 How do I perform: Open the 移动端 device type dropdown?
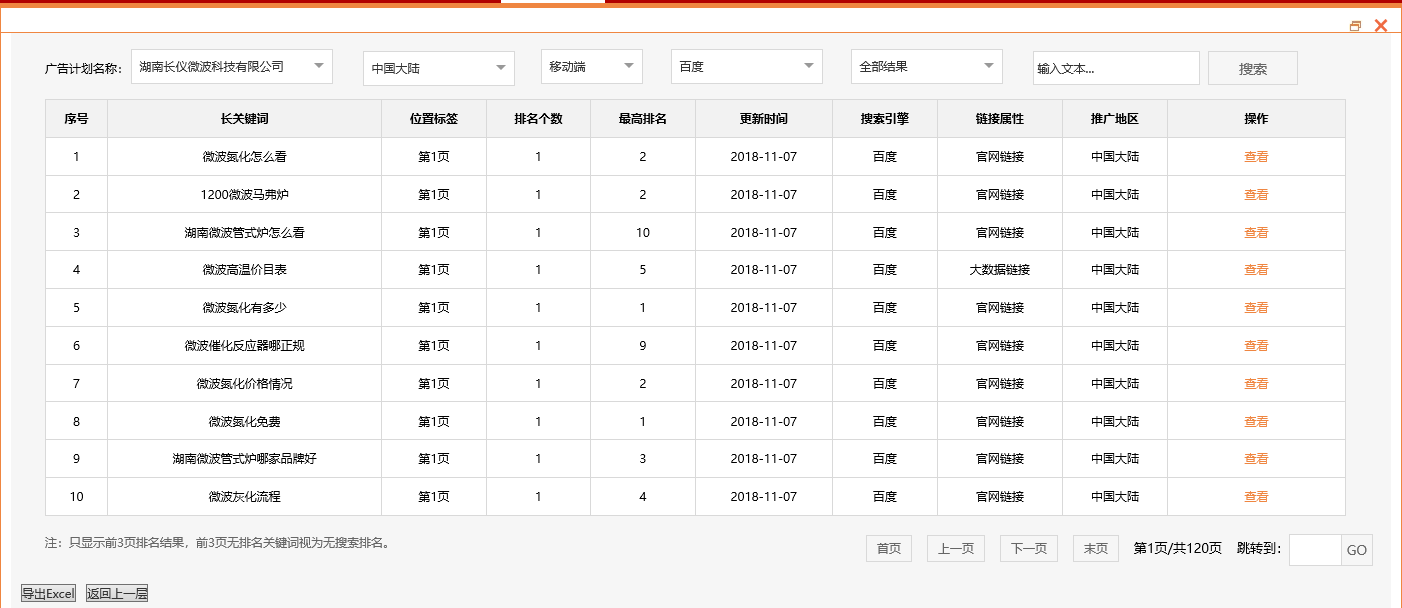pyautogui.click(x=591, y=66)
